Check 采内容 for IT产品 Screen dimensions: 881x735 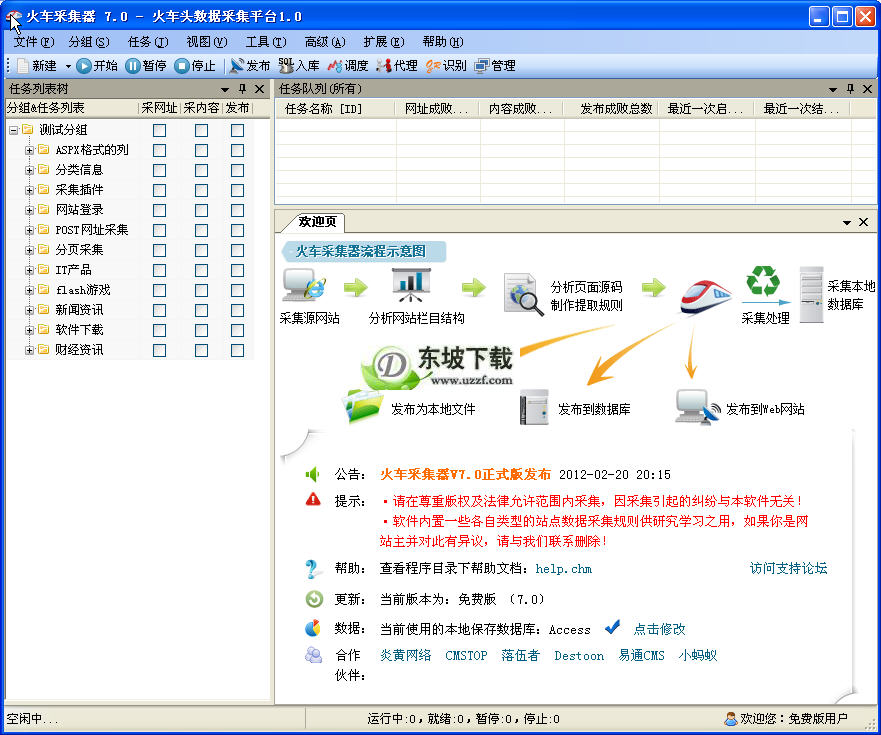201,270
